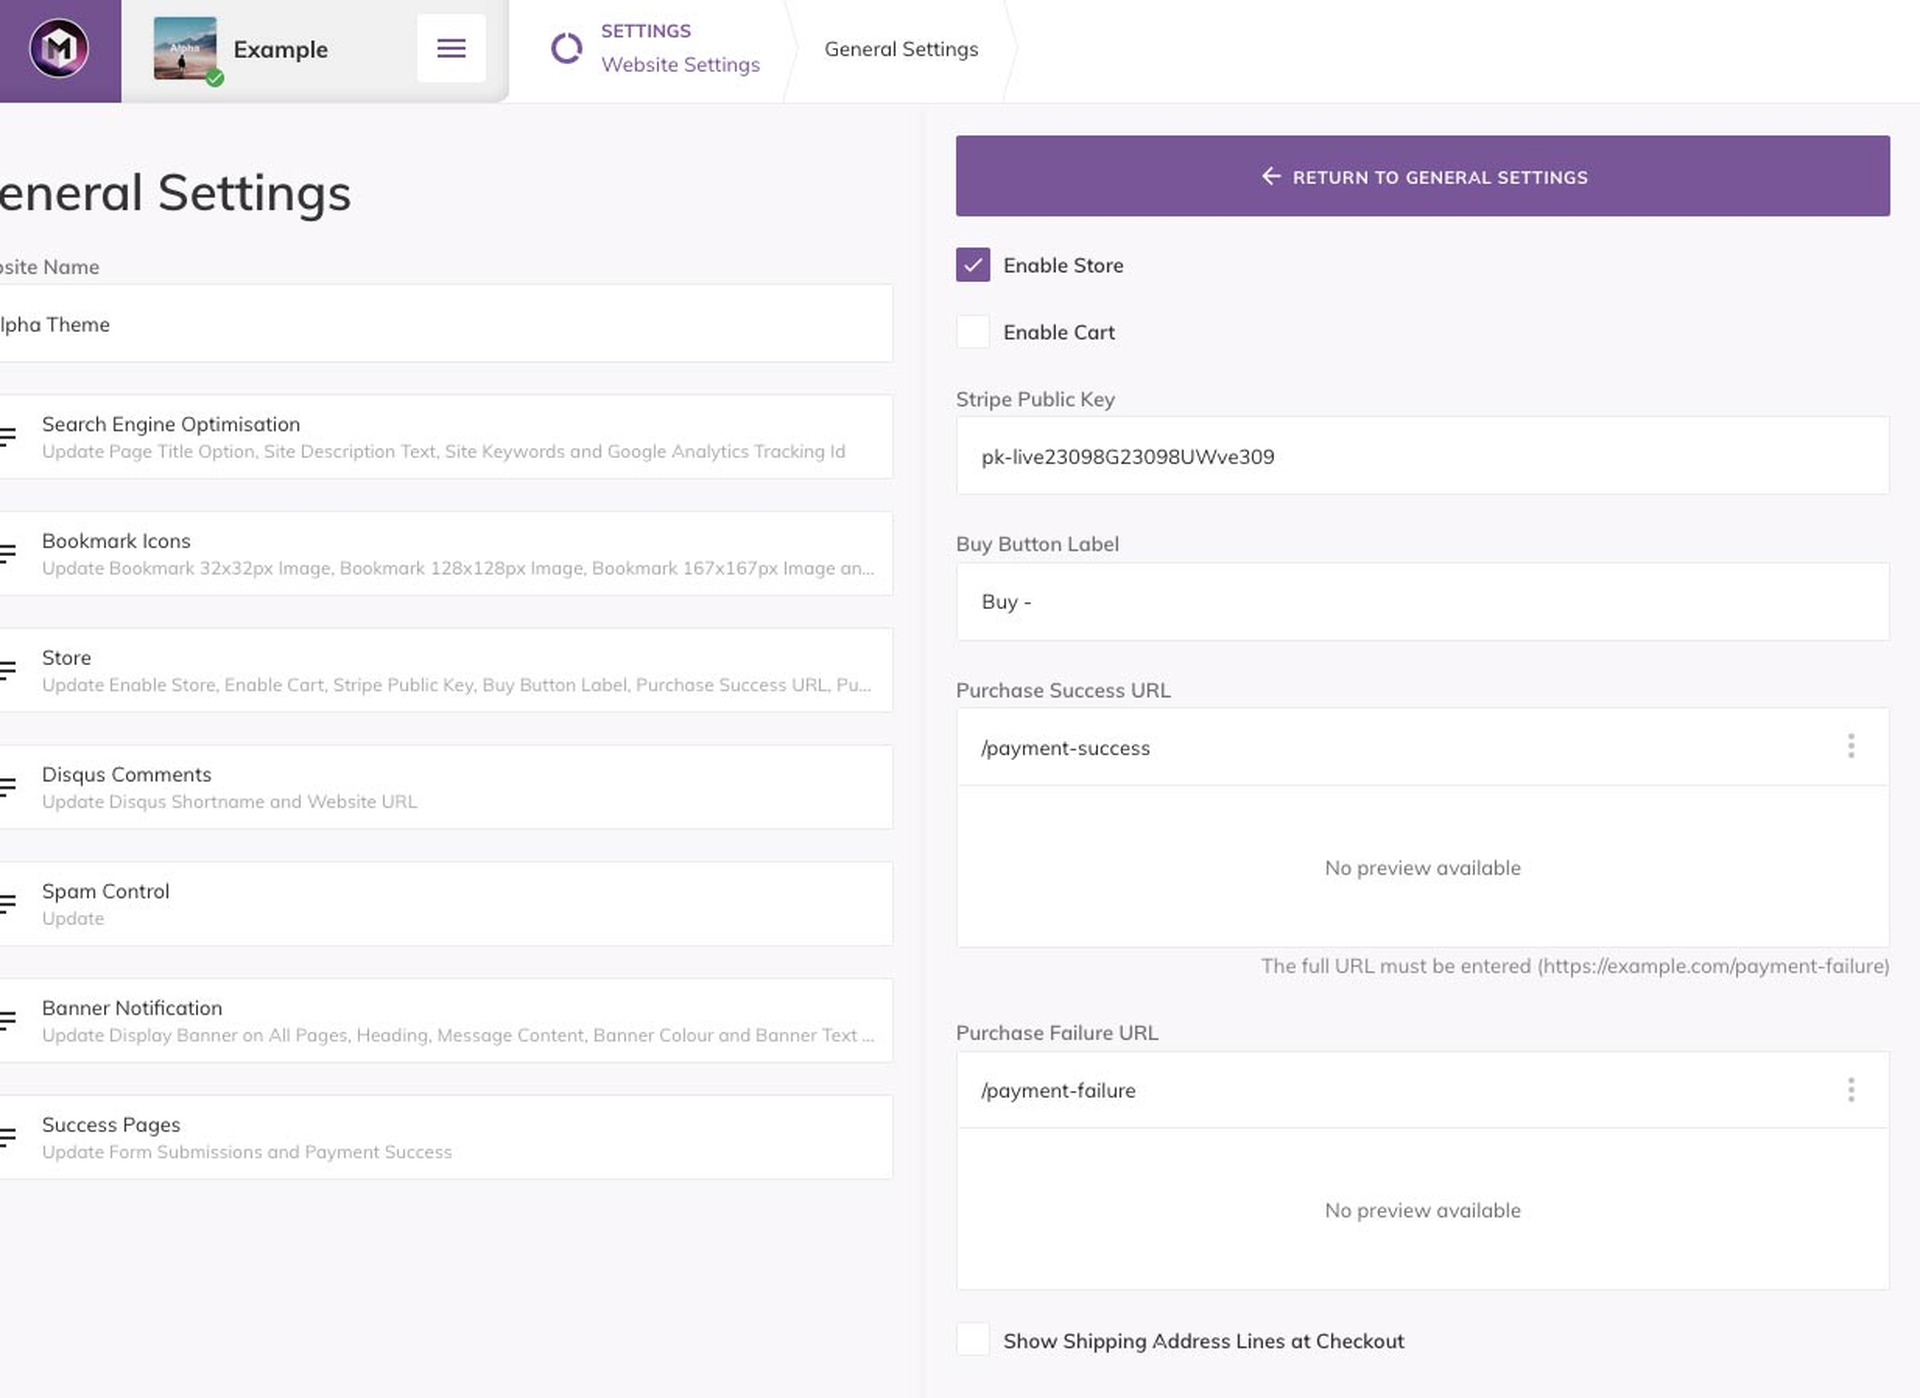Click the Bookmark Icons section icon

(x=8, y=553)
